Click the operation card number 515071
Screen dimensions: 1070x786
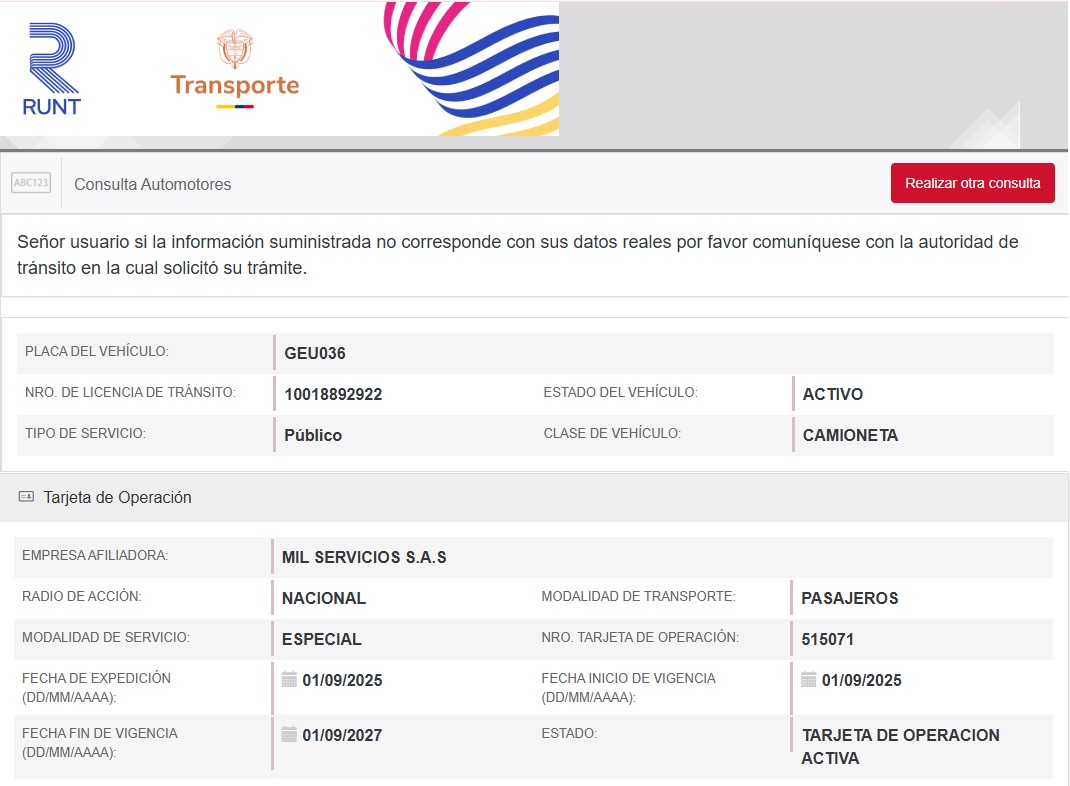[x=827, y=639]
